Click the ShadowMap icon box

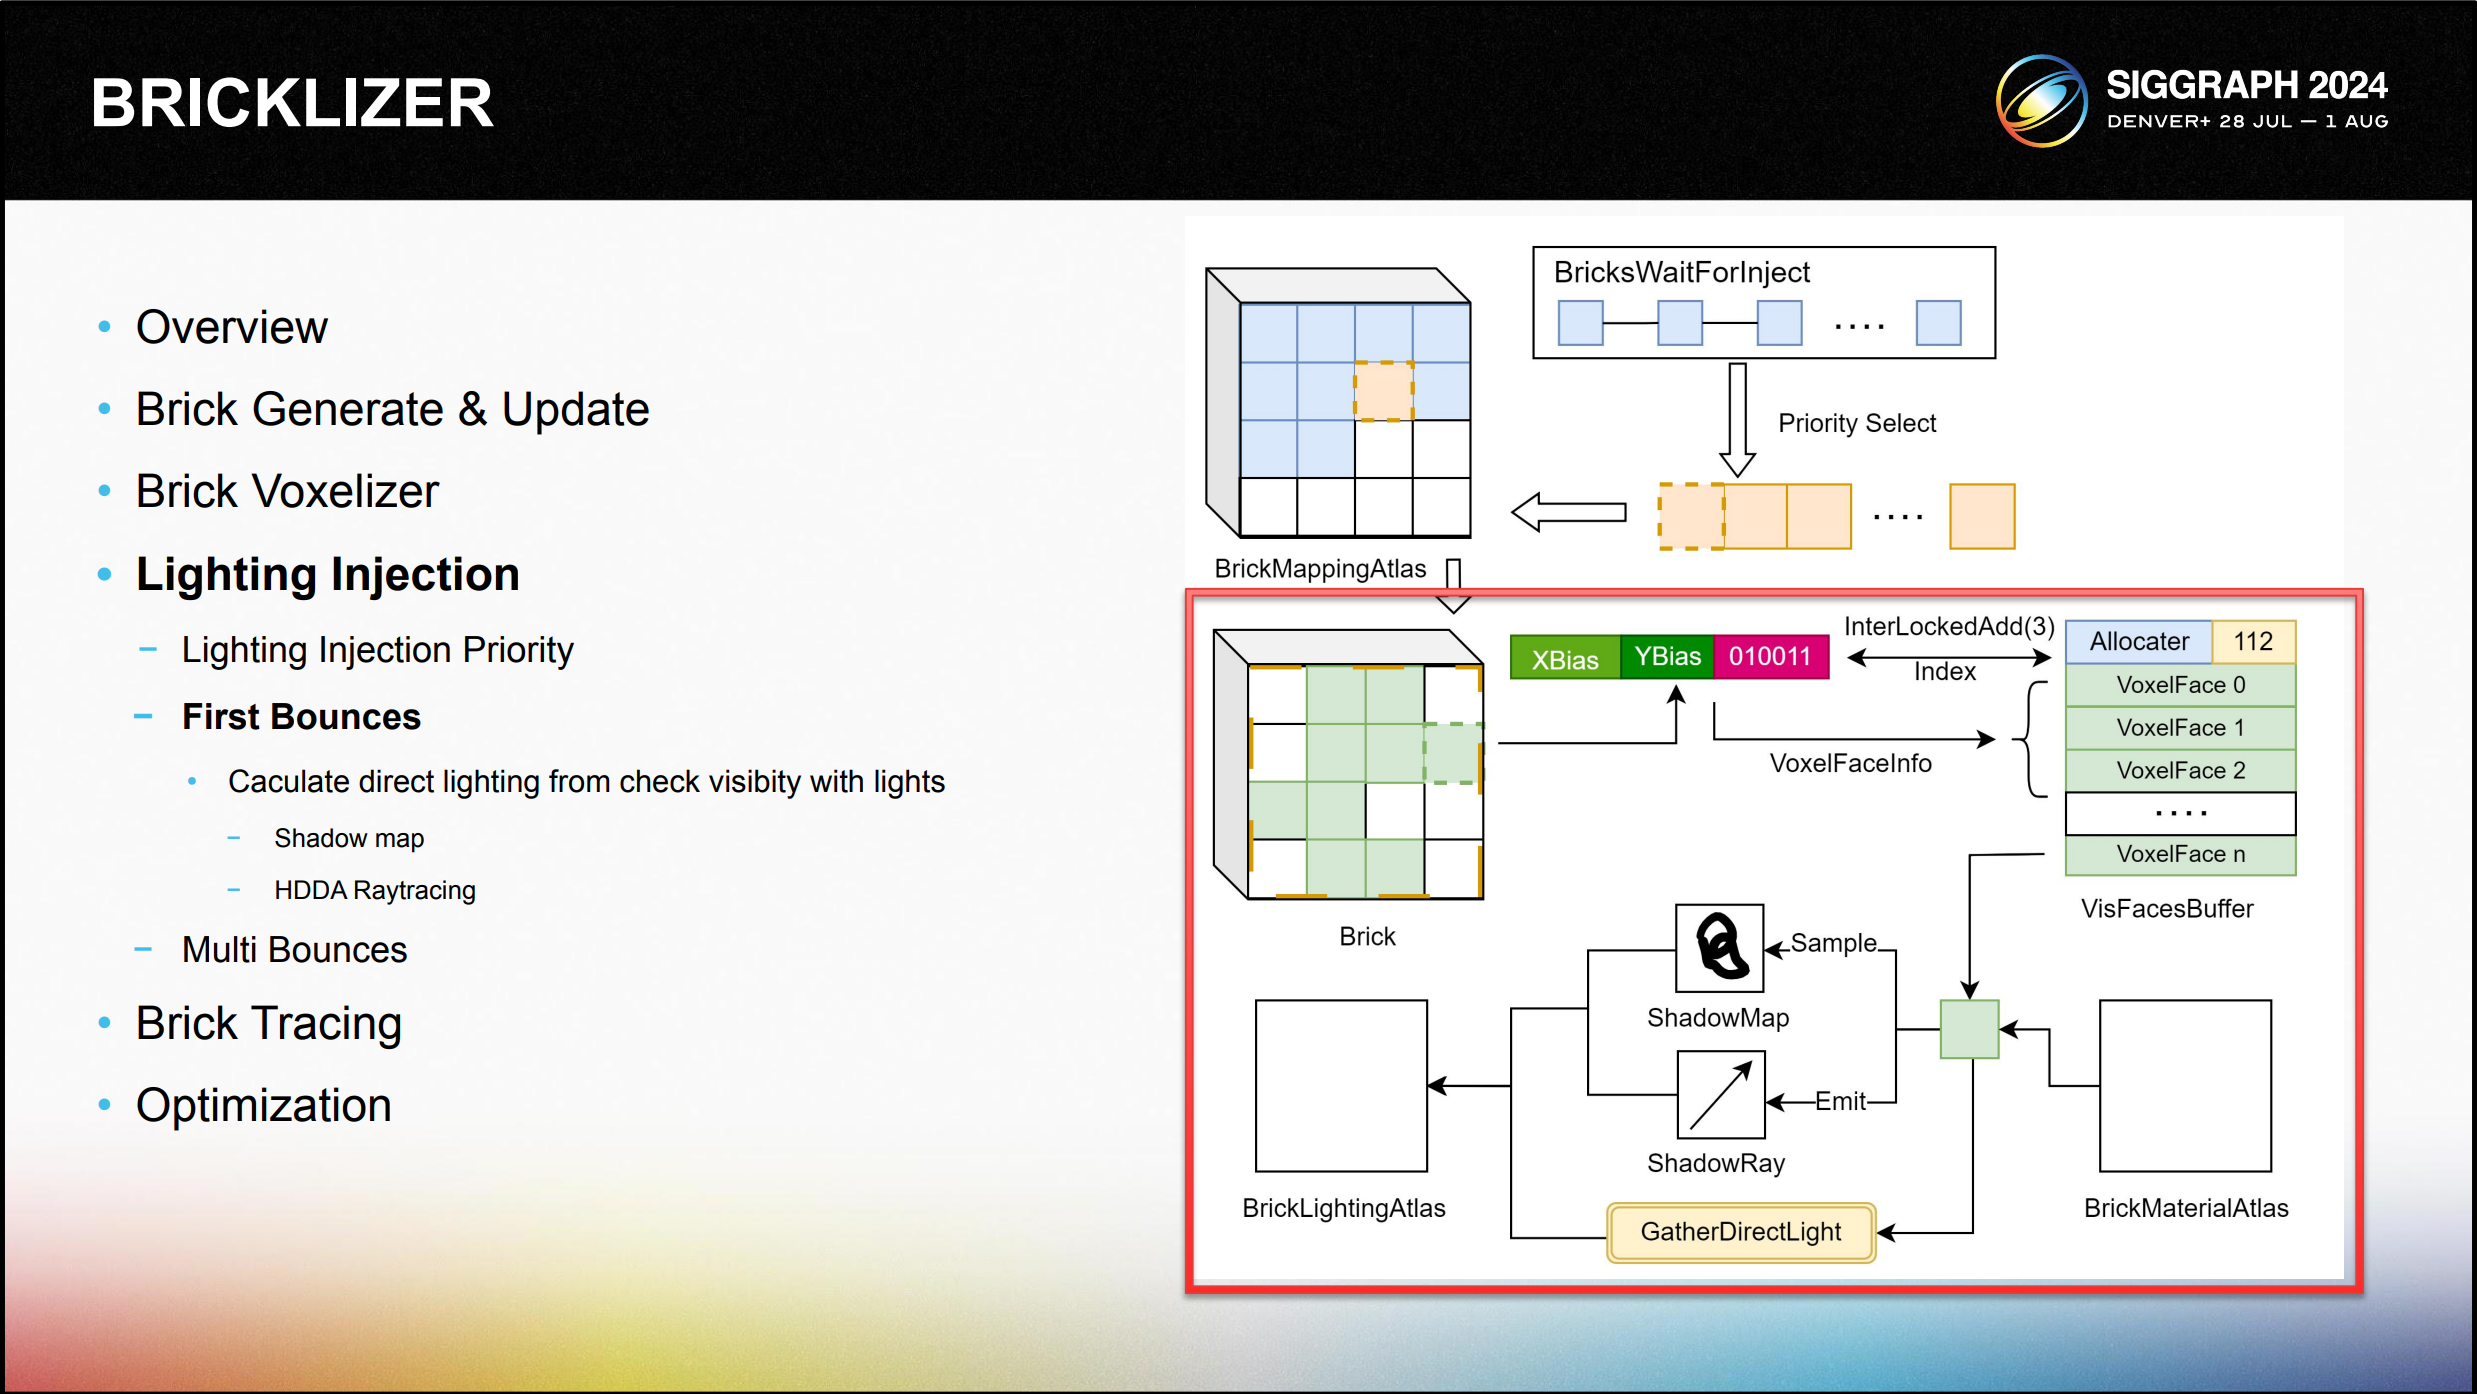tap(1719, 948)
